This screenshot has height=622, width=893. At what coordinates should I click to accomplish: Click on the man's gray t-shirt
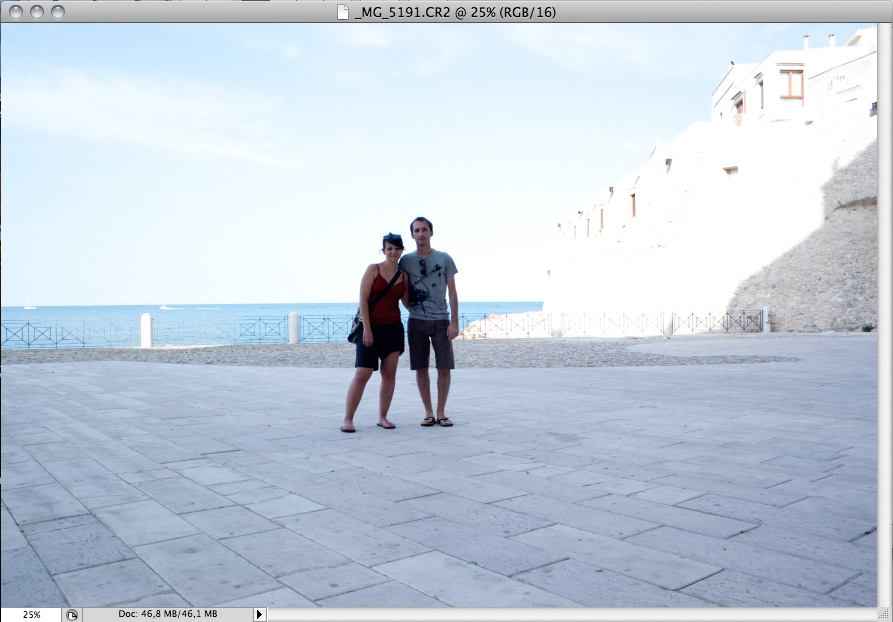430,285
